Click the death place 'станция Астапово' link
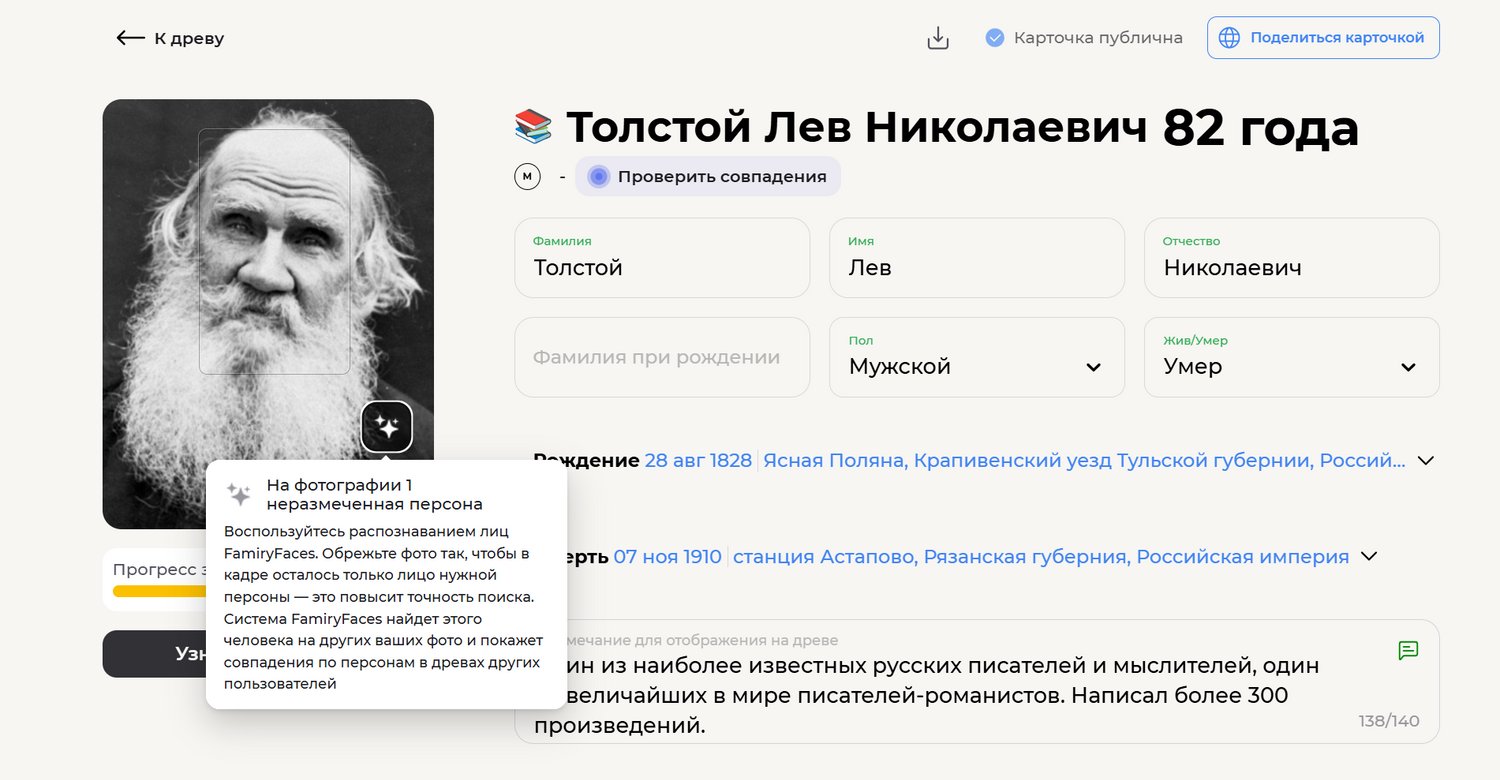This screenshot has width=1500, height=780. 1040,557
